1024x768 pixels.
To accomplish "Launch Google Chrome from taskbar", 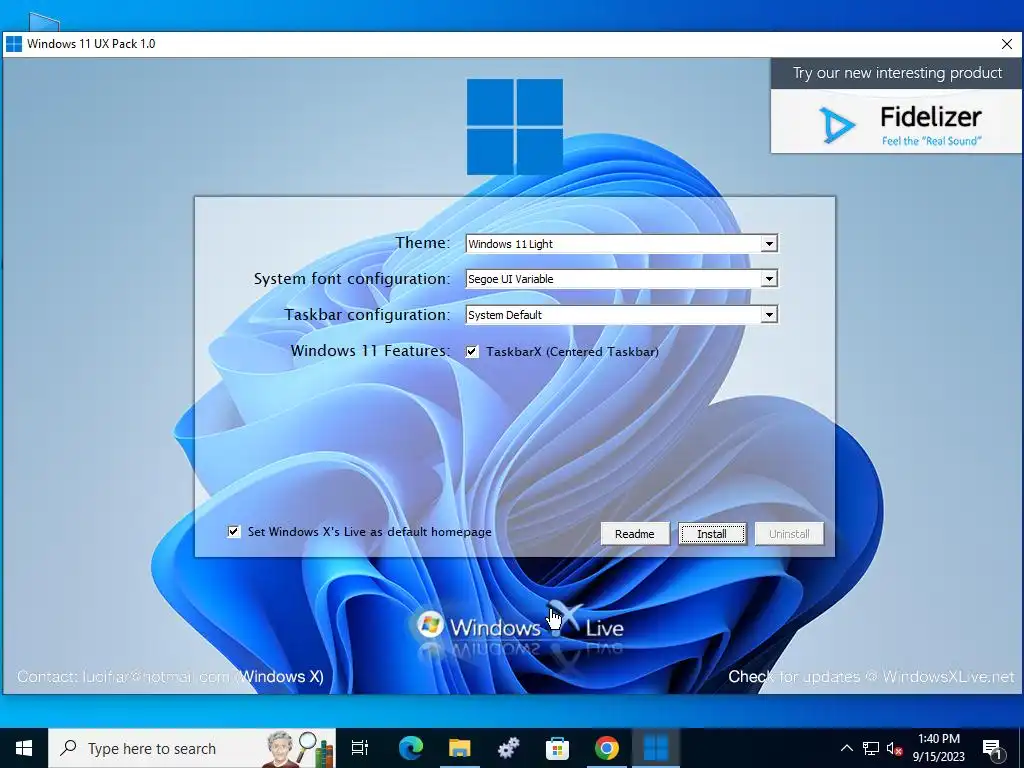I will (607, 748).
